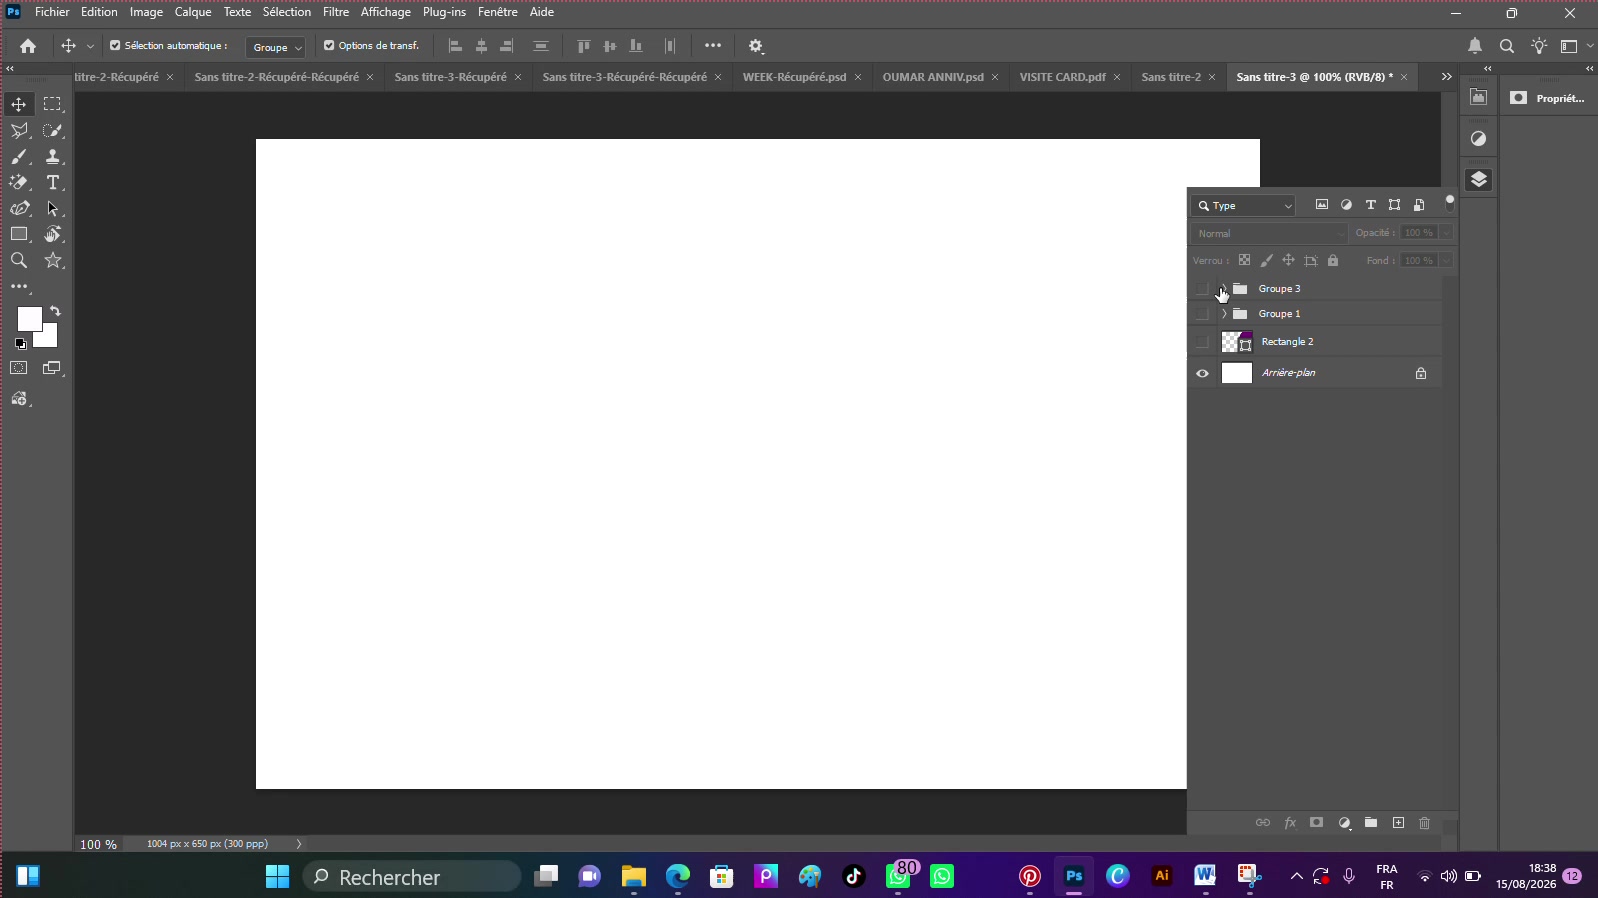Screen dimensions: 1598x898
Task: Open the extra tools three-dot button
Action: 20,287
